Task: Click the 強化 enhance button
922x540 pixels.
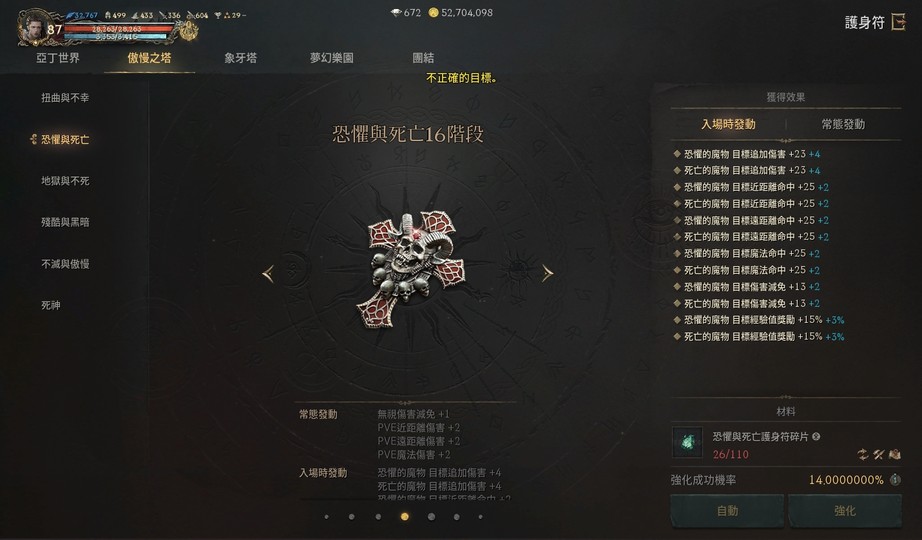Action: tap(845, 511)
